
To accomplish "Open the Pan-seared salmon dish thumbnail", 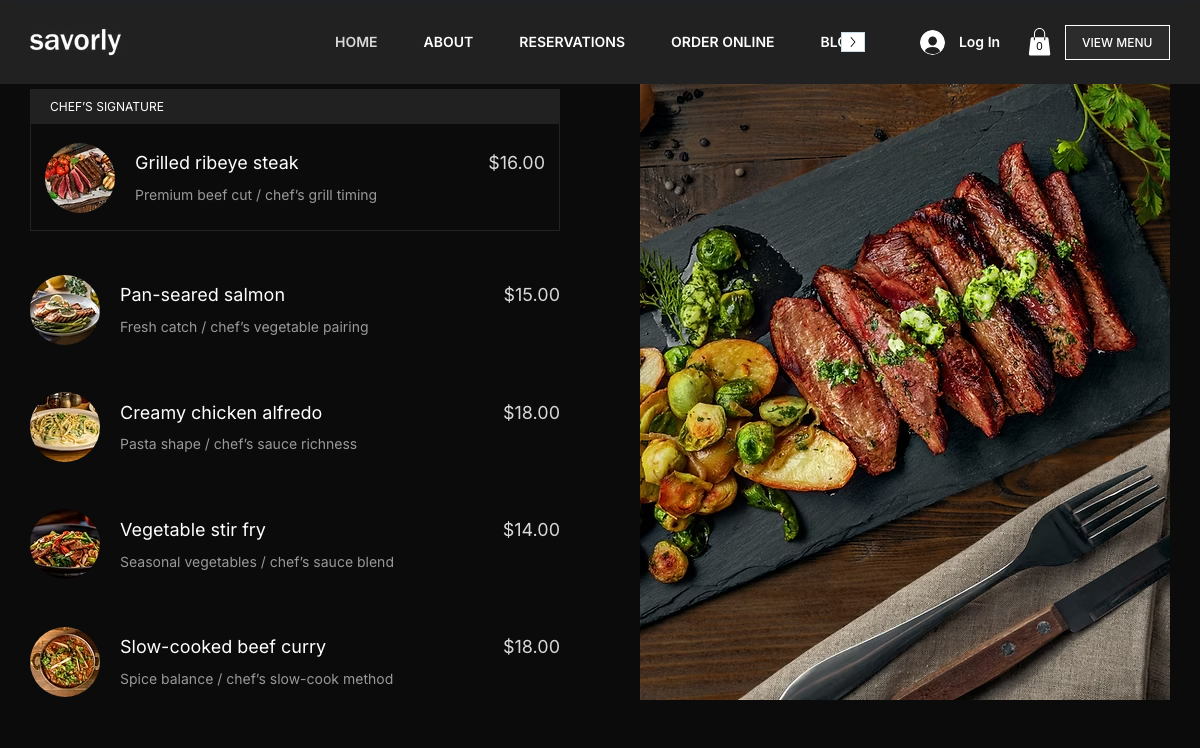I will pos(65,310).
